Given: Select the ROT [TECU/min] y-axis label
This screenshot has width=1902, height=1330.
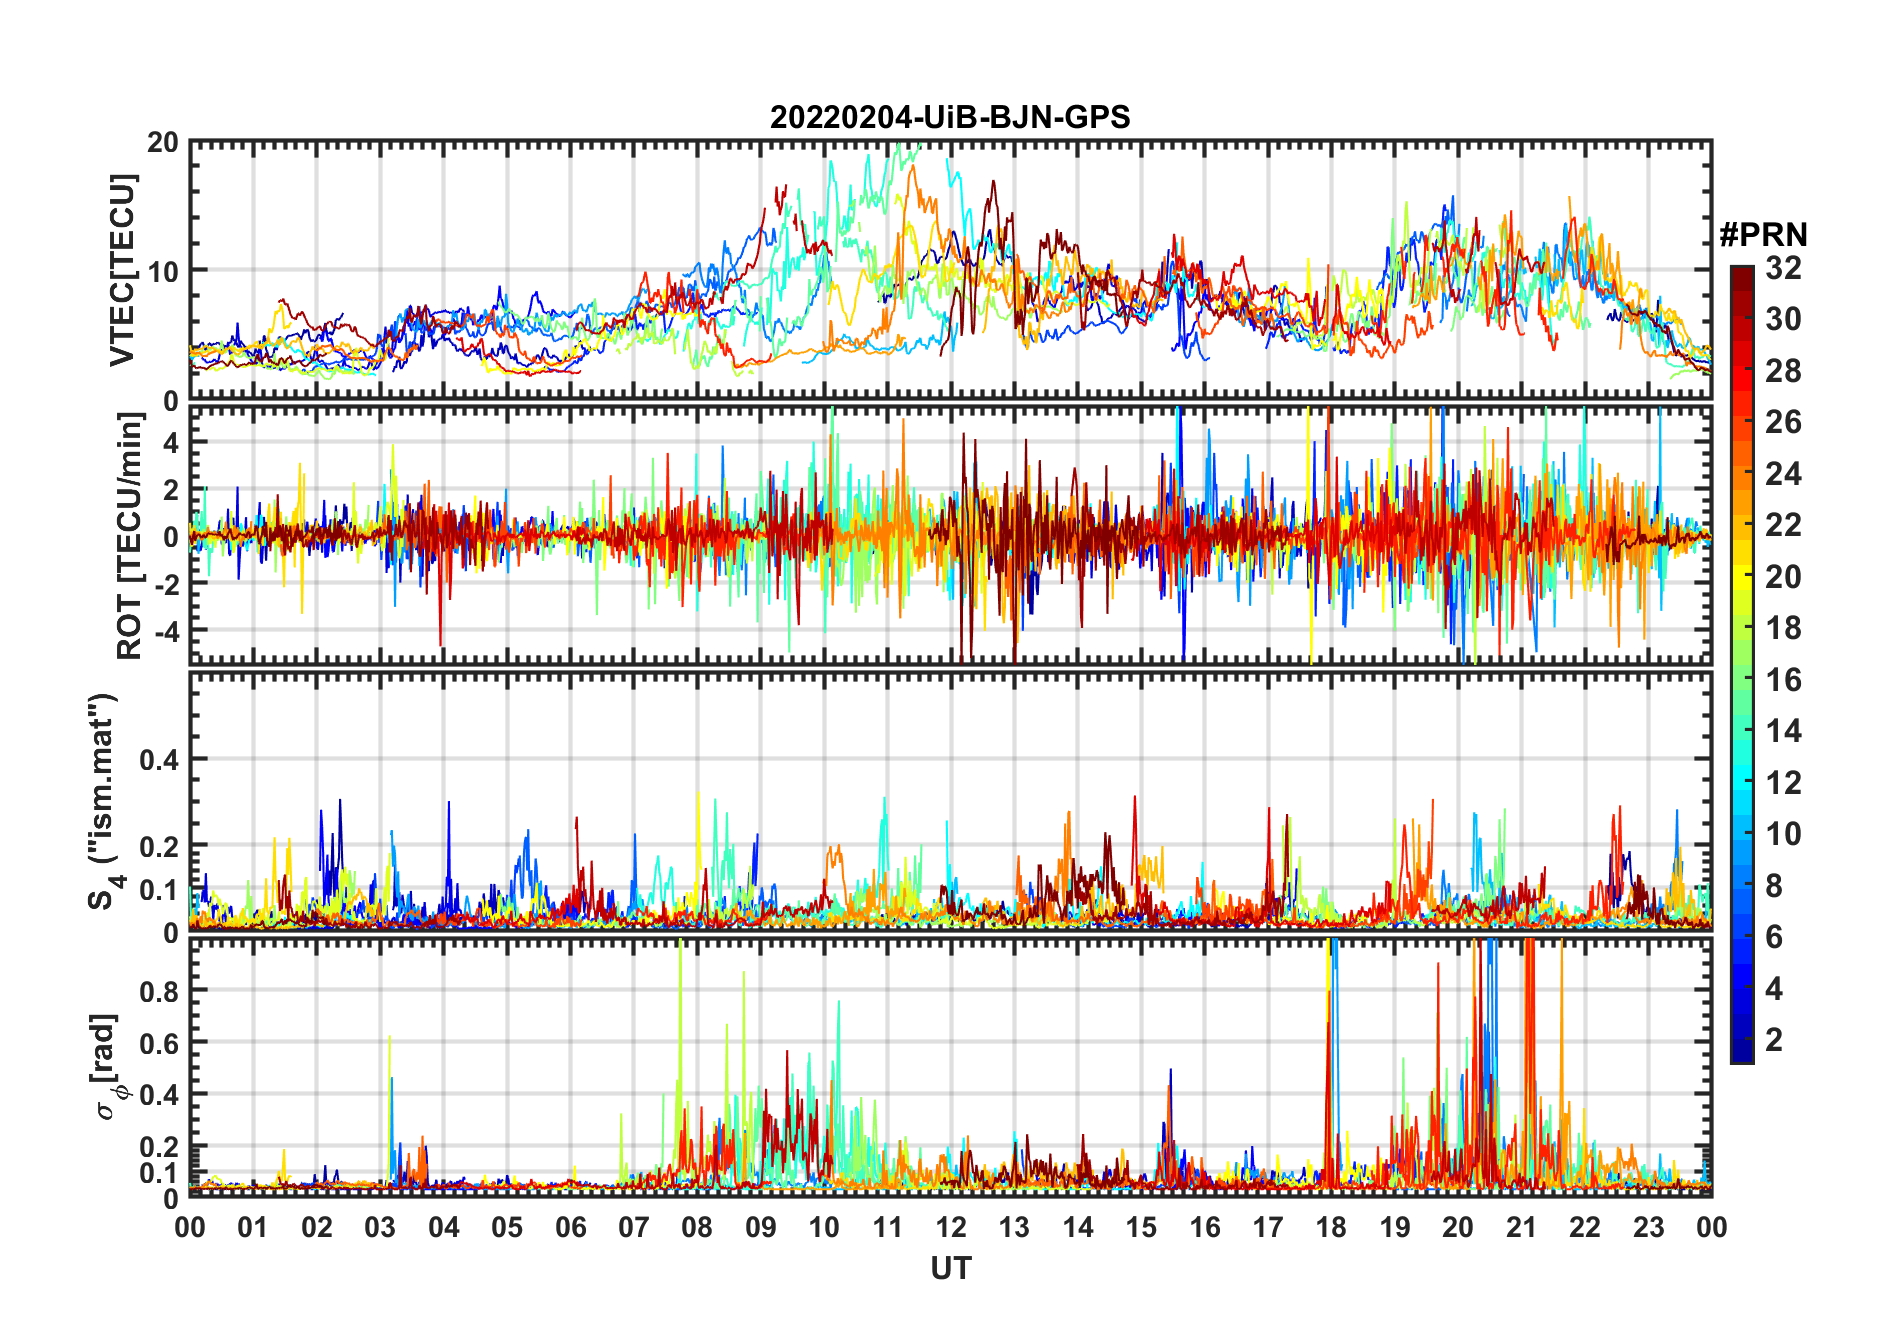Looking at the screenshot, I should pos(130,536).
